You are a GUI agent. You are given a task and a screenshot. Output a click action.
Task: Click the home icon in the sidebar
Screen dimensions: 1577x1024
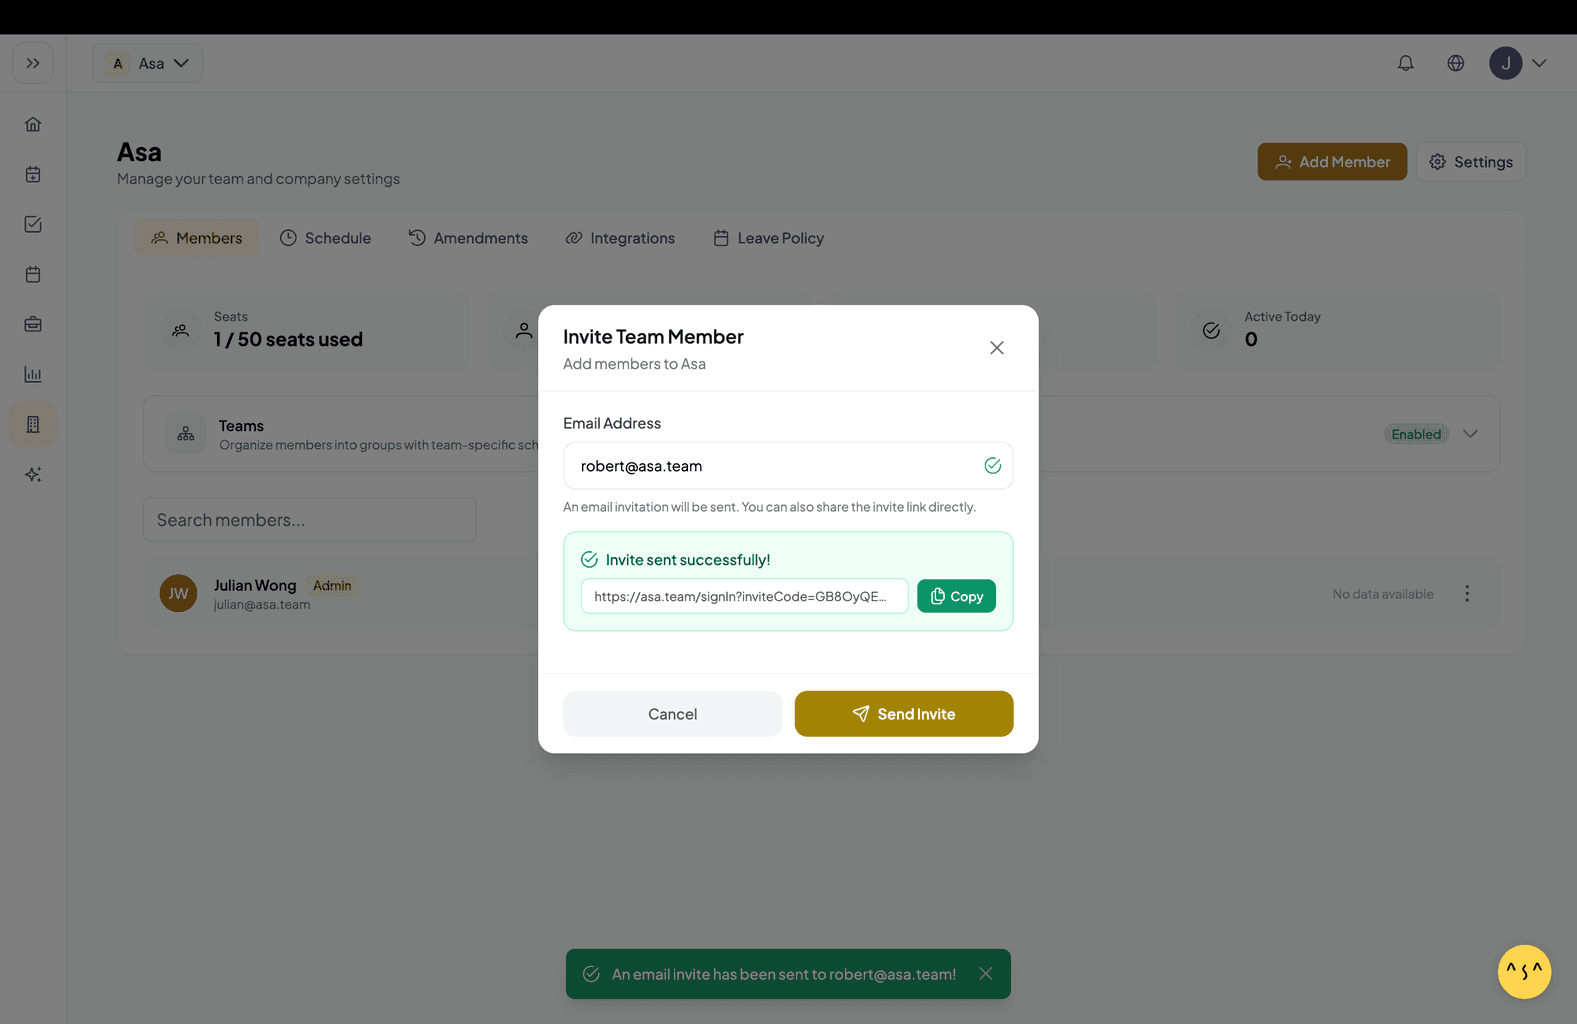33,125
